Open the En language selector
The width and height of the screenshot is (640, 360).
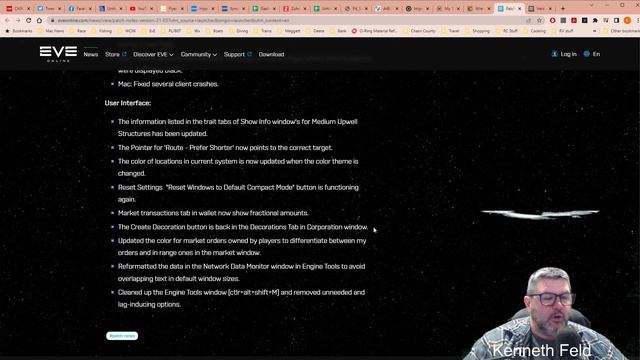pyautogui.click(x=591, y=54)
